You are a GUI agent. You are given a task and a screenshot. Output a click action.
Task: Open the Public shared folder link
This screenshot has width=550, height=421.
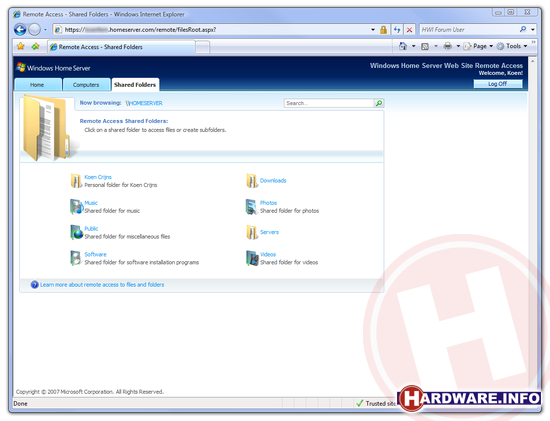pos(91,229)
